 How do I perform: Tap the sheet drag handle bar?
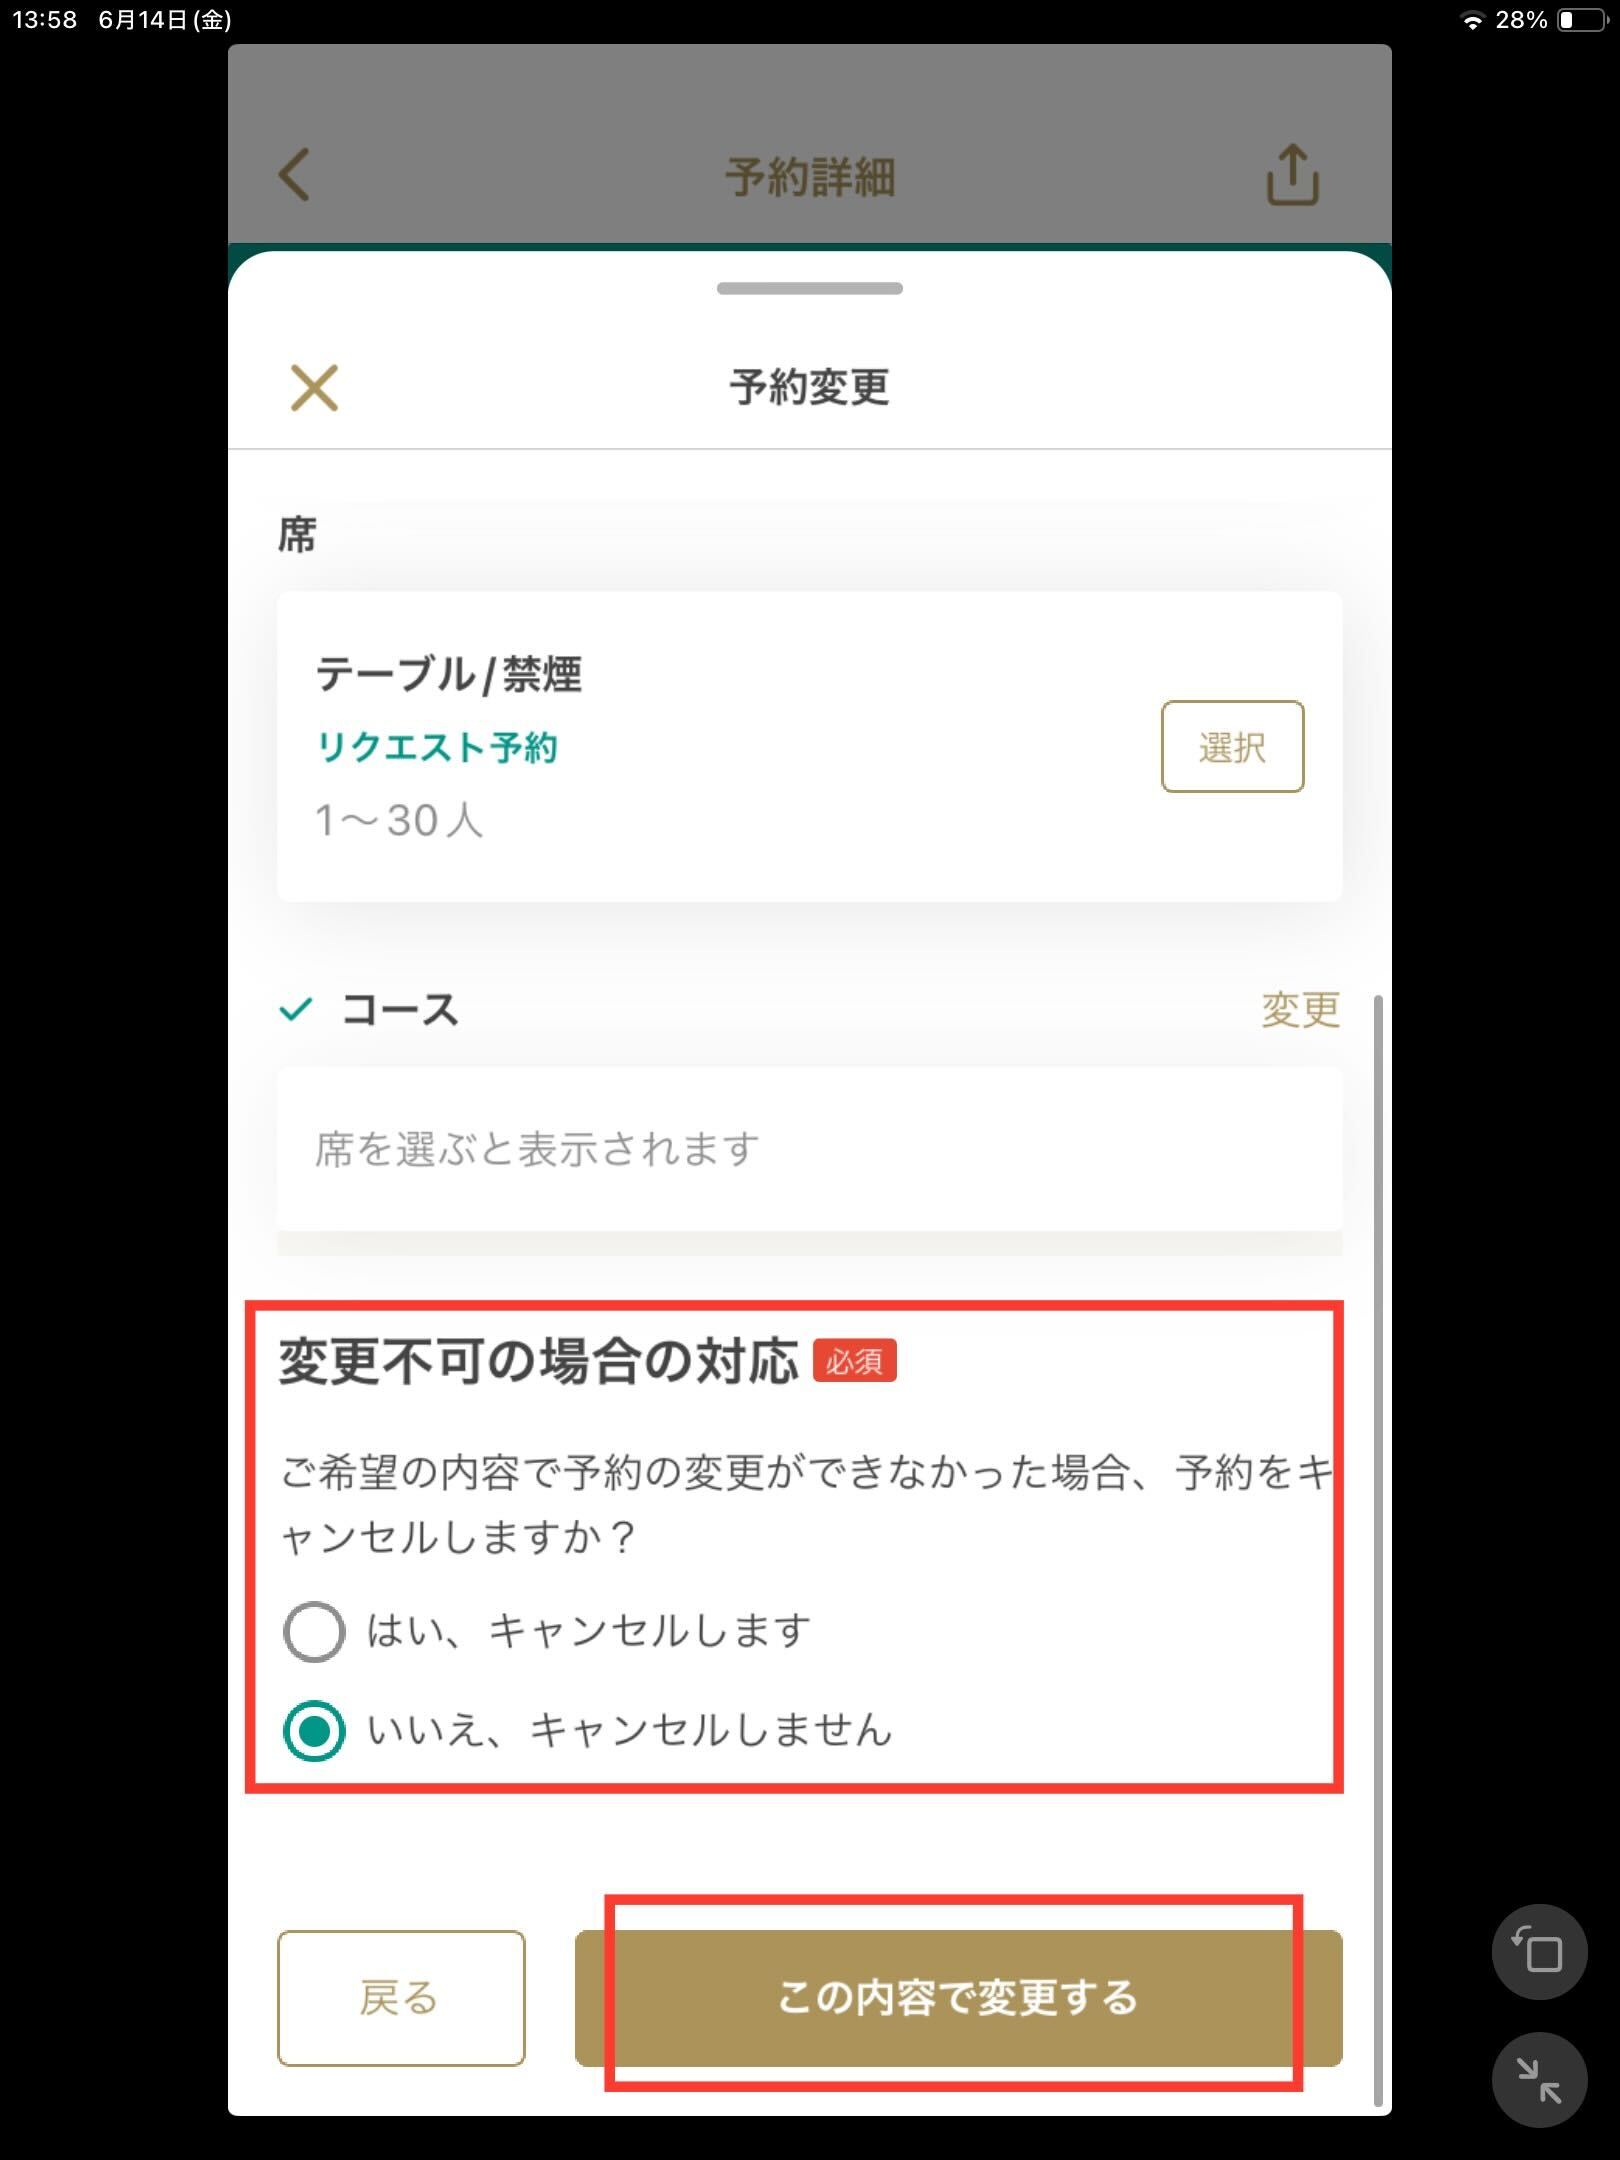point(810,288)
